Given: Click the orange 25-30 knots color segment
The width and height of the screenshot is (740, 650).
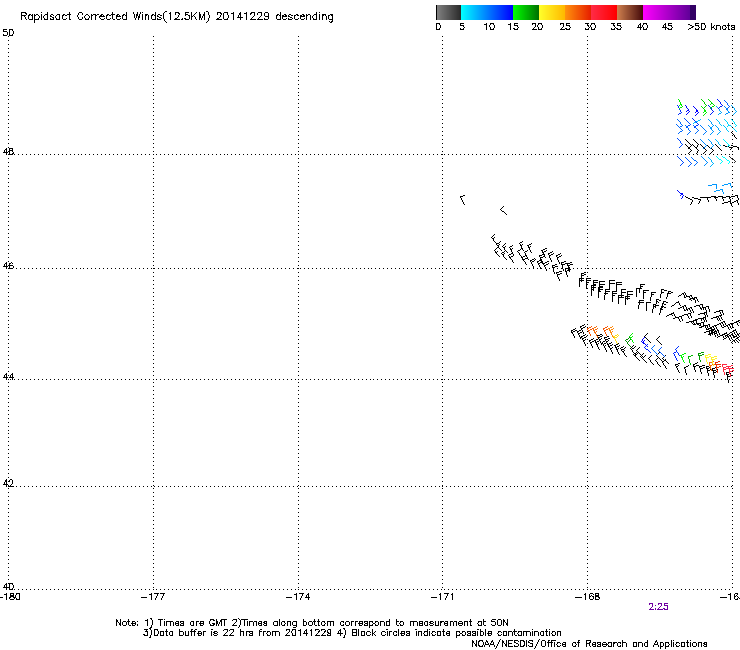Looking at the screenshot, I should [578, 12].
